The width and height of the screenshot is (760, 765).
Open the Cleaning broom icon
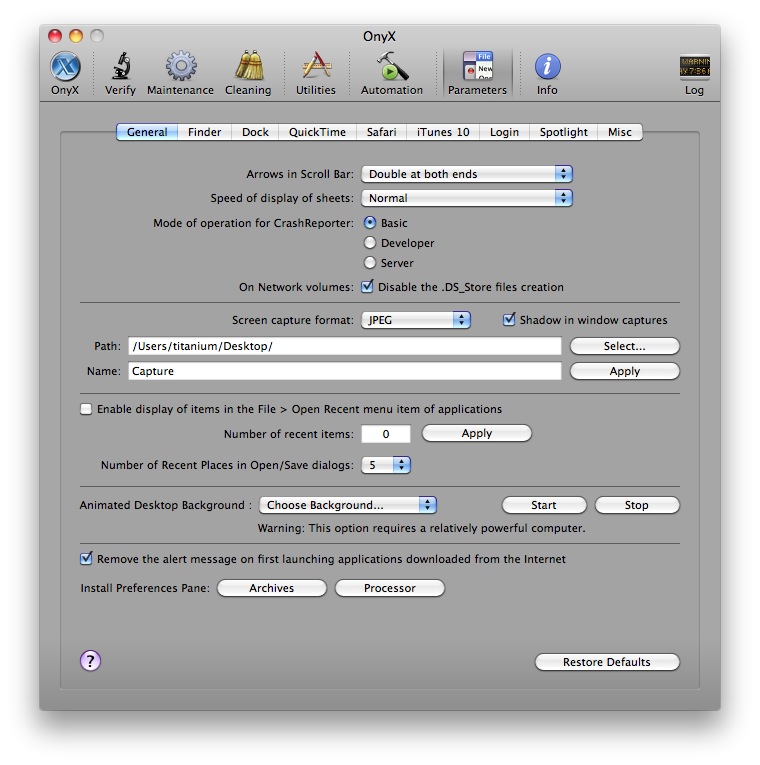coord(248,73)
